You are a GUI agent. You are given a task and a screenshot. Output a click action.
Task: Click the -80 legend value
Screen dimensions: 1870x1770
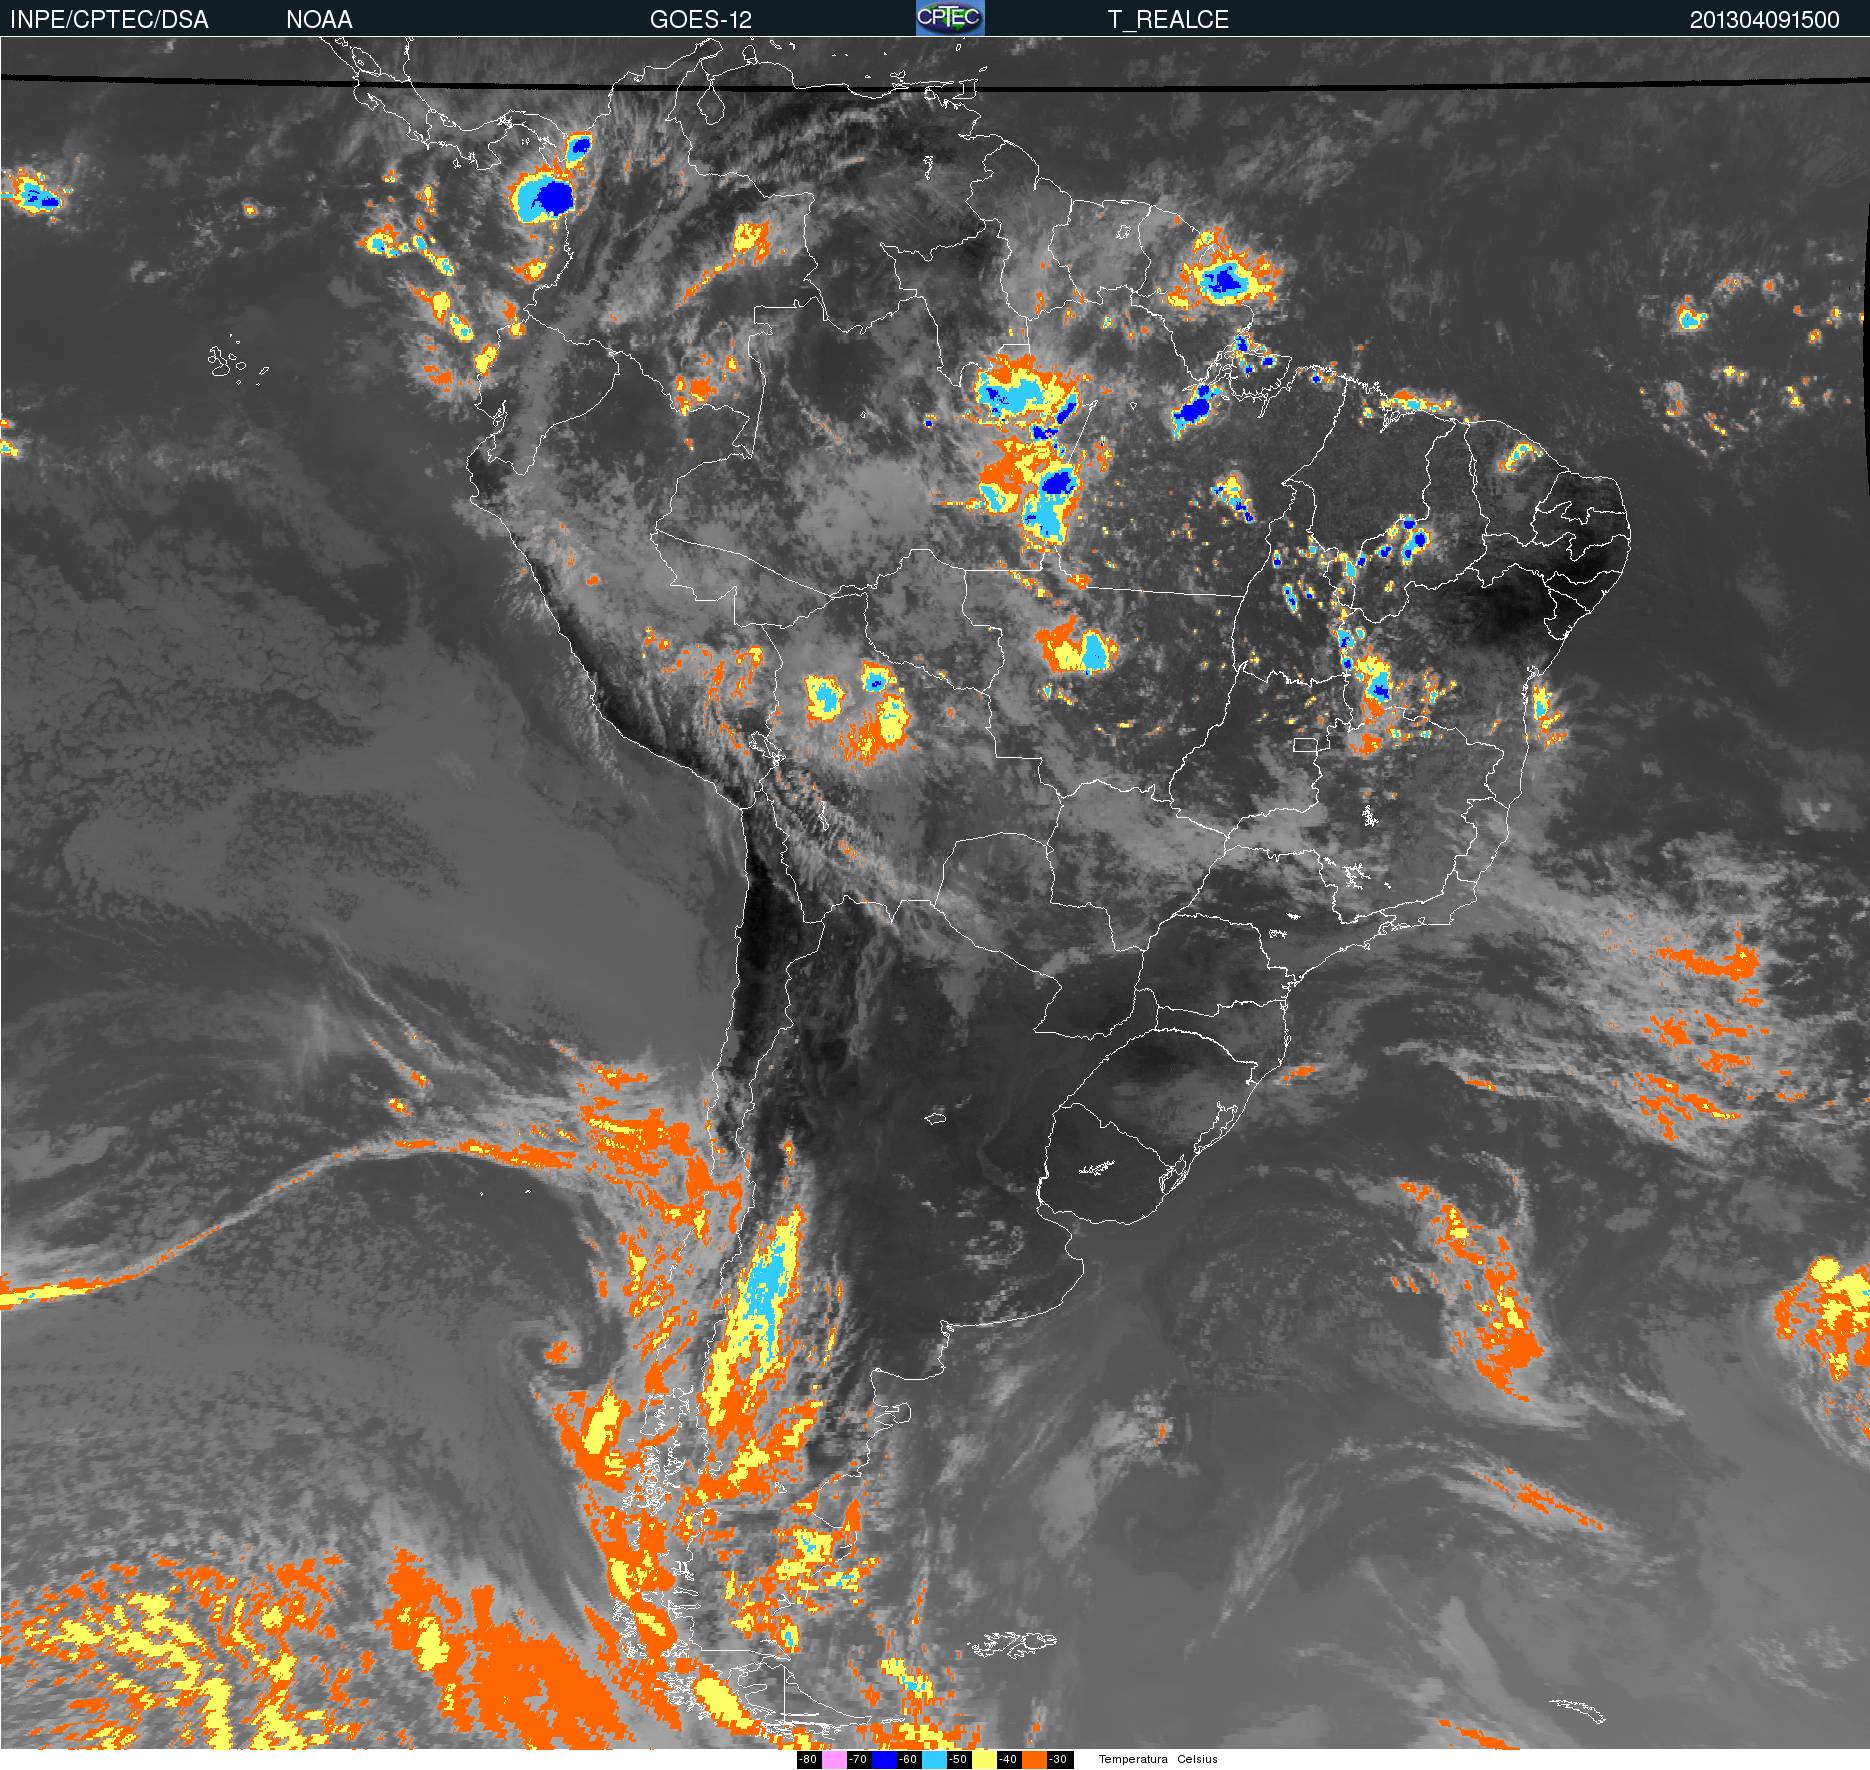(808, 1760)
